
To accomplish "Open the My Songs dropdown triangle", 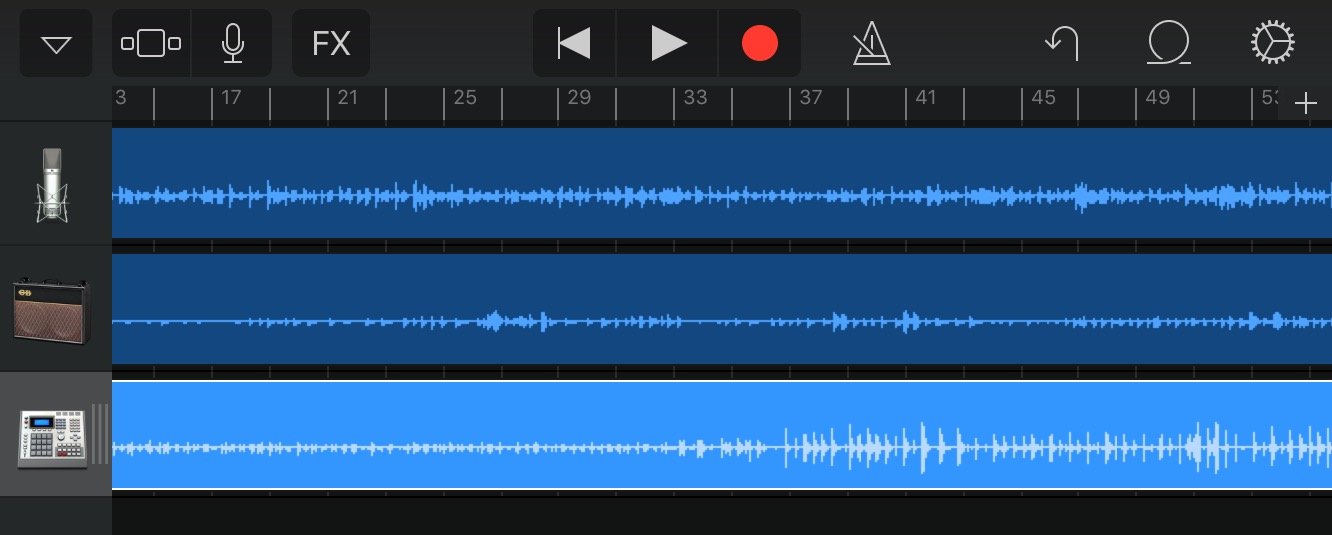I will click(56, 44).
